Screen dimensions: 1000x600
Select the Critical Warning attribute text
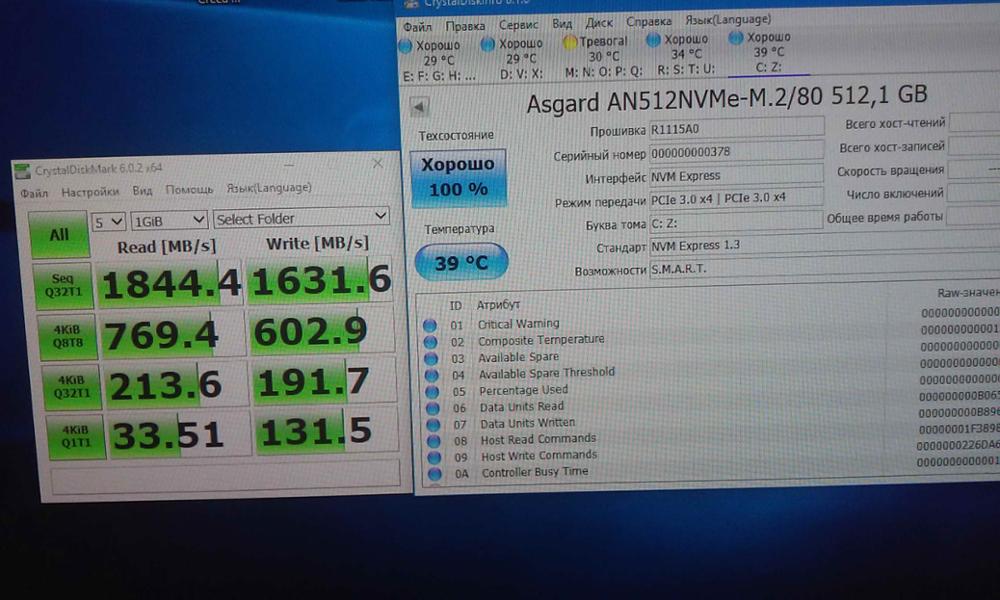tap(518, 324)
